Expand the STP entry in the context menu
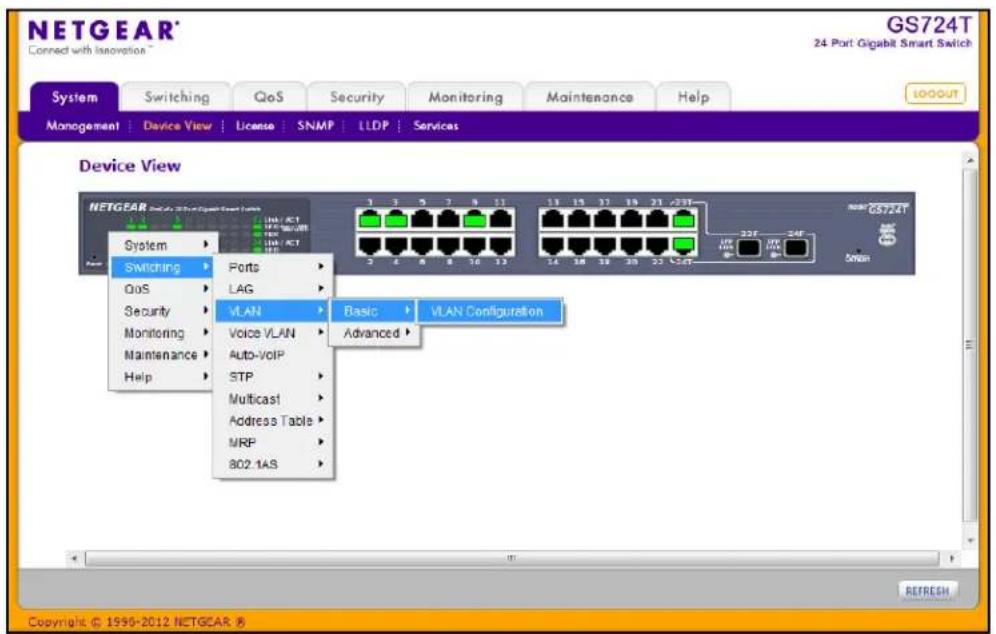Screen dimensions: 996x634 click(x=273, y=377)
